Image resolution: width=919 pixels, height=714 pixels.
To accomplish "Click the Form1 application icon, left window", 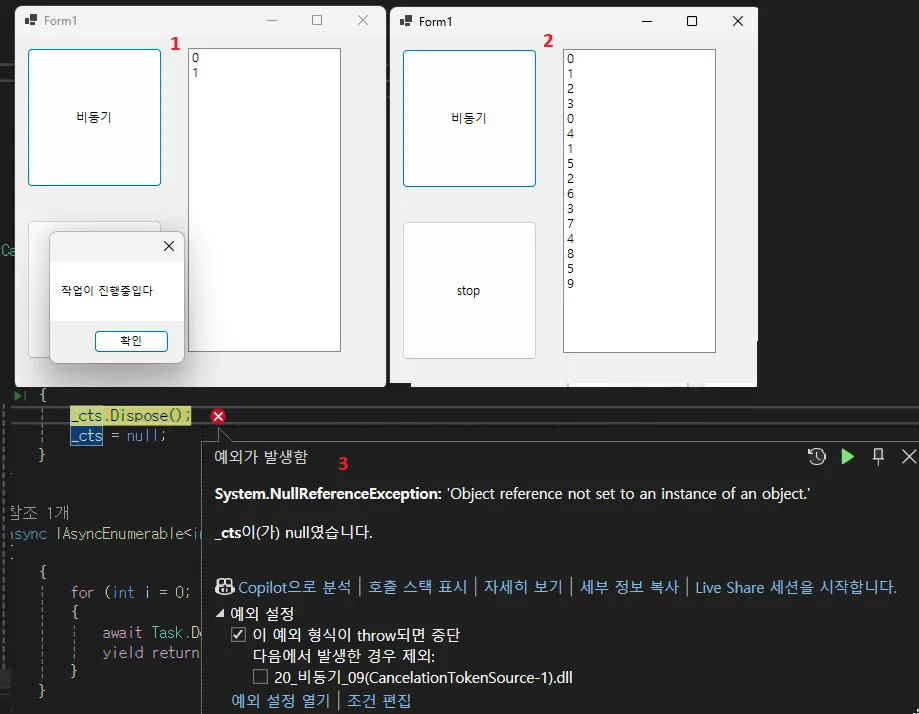I will [x=30, y=19].
